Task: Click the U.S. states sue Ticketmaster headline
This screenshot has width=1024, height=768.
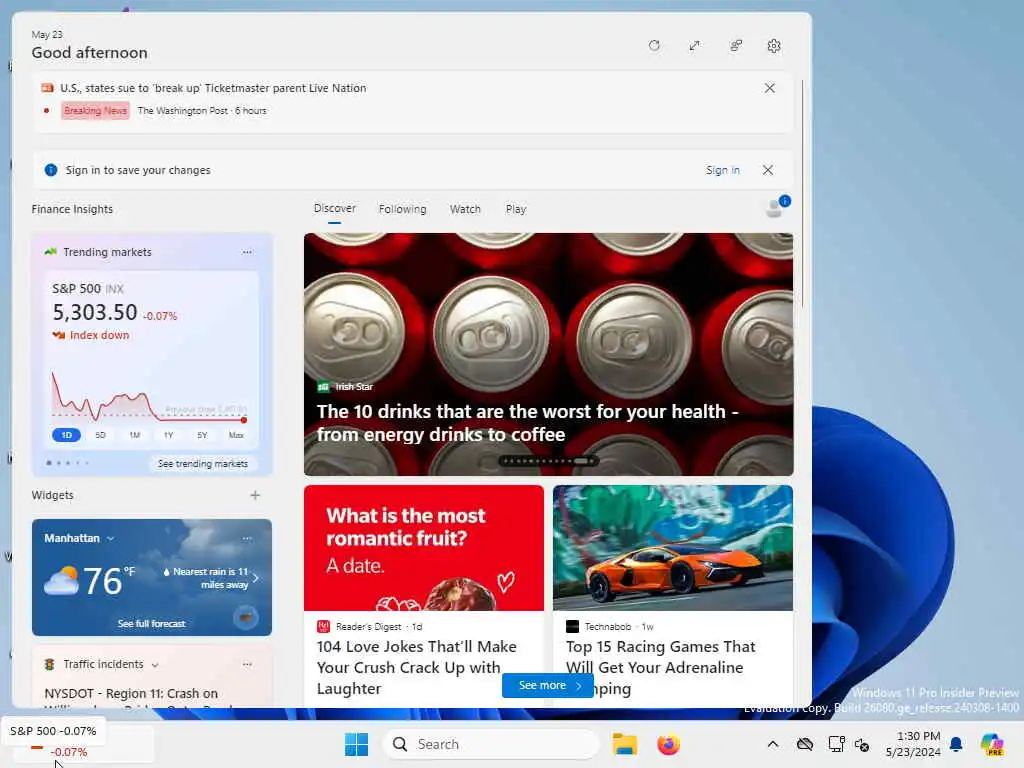Action: click(213, 88)
